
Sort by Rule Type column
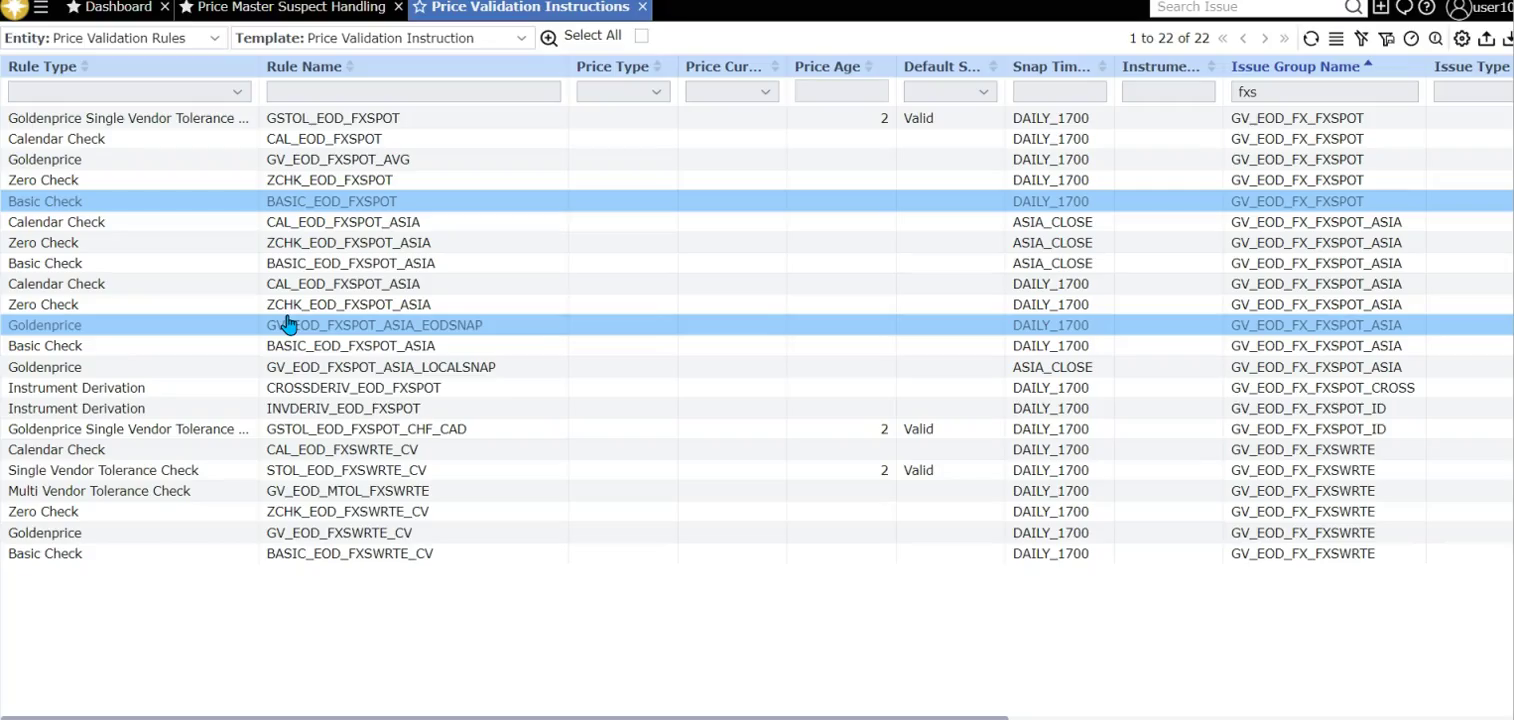pos(42,66)
